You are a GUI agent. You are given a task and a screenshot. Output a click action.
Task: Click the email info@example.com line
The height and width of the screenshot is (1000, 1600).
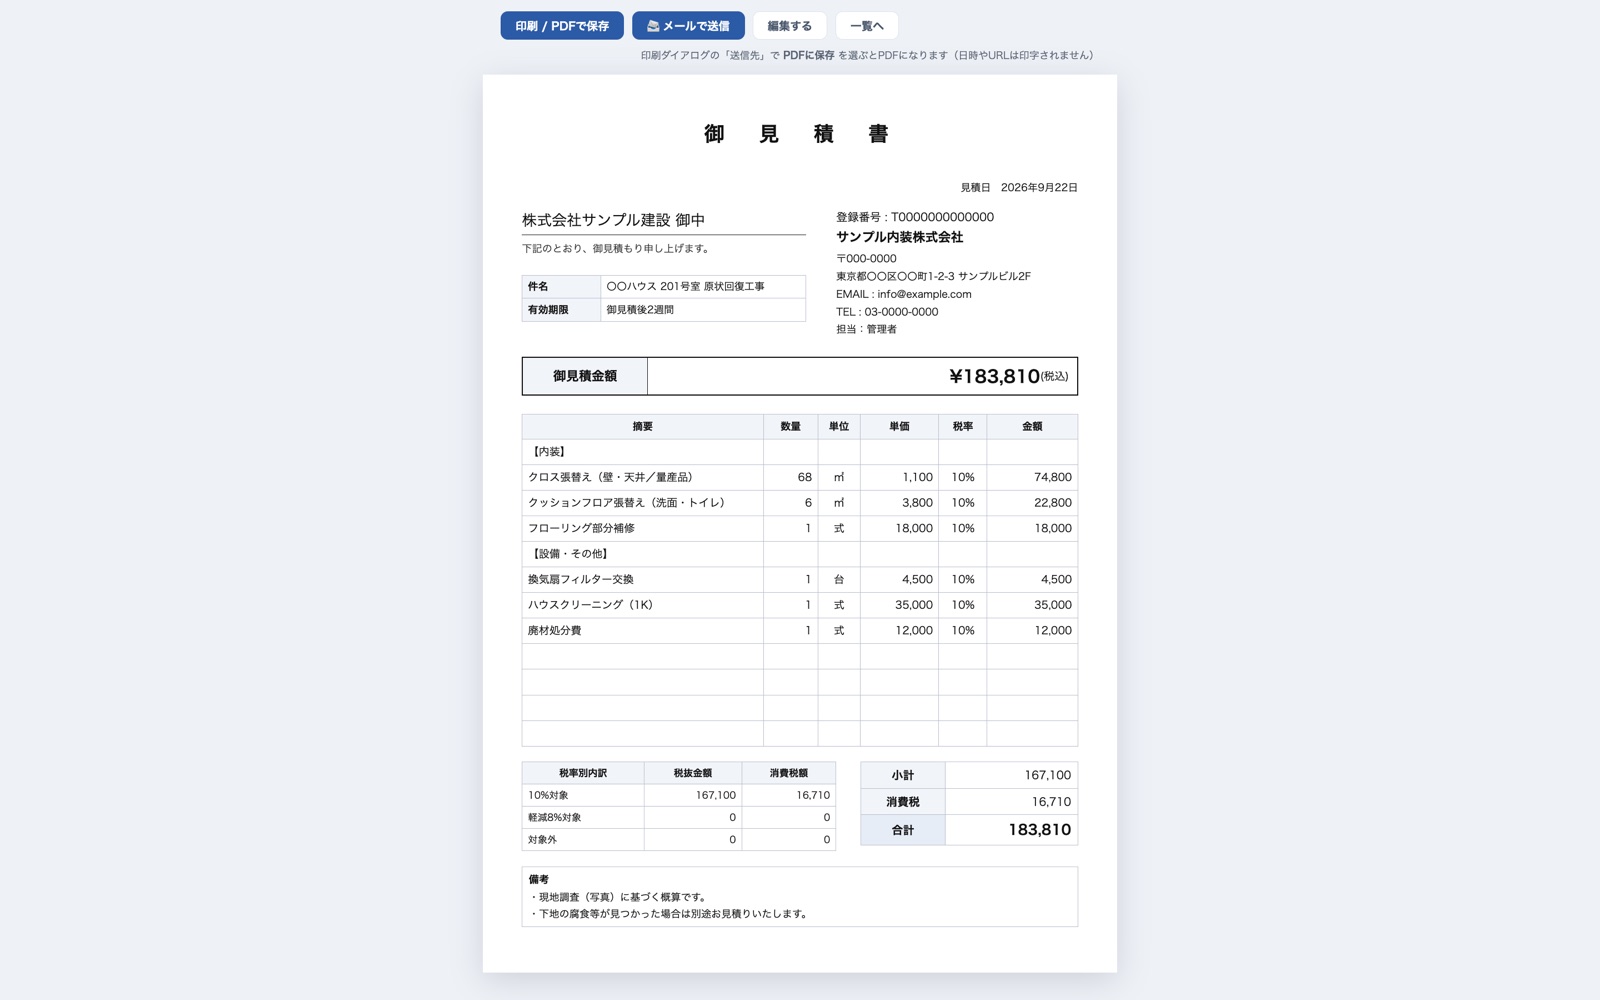pyautogui.click(x=904, y=294)
